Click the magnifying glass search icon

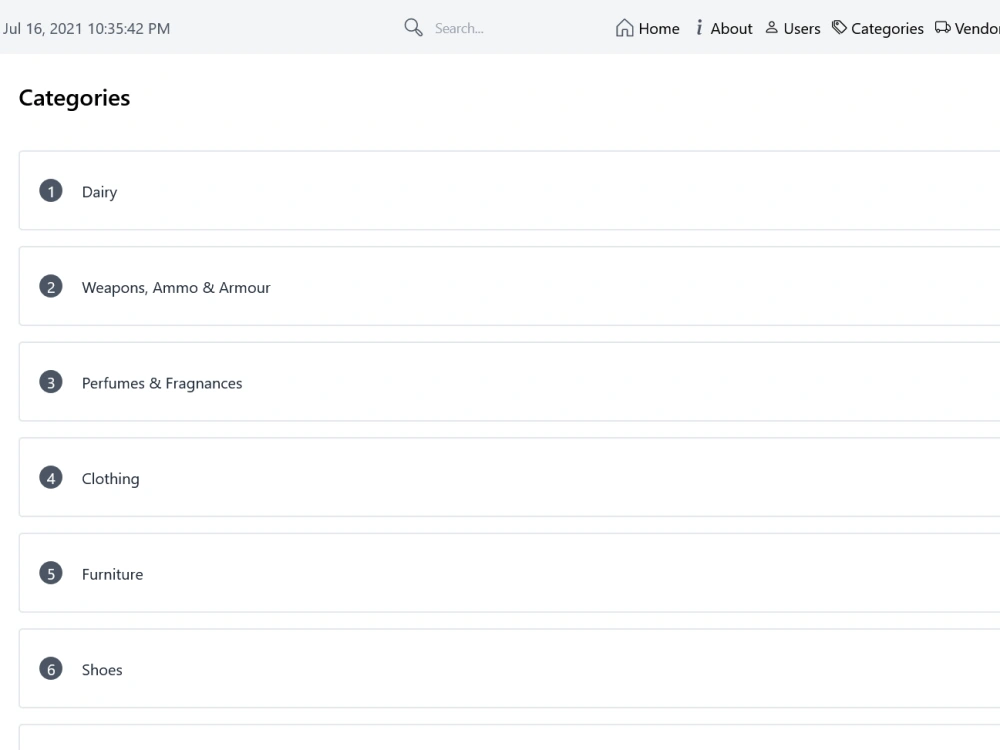click(x=413, y=27)
